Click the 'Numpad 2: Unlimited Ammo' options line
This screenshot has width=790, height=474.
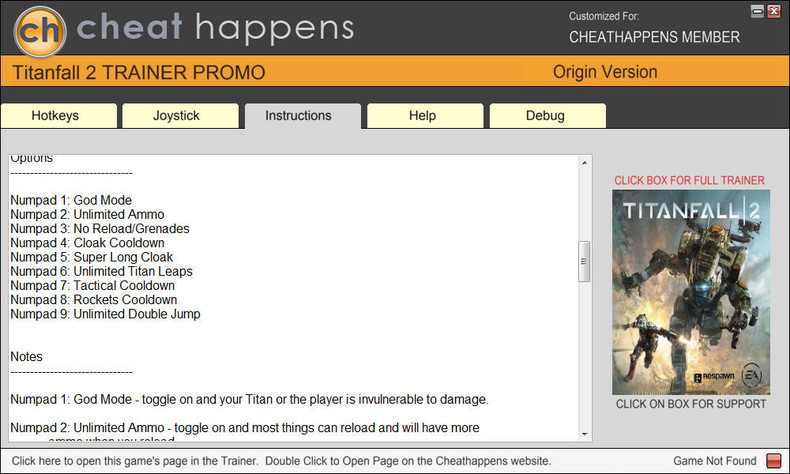click(x=87, y=214)
